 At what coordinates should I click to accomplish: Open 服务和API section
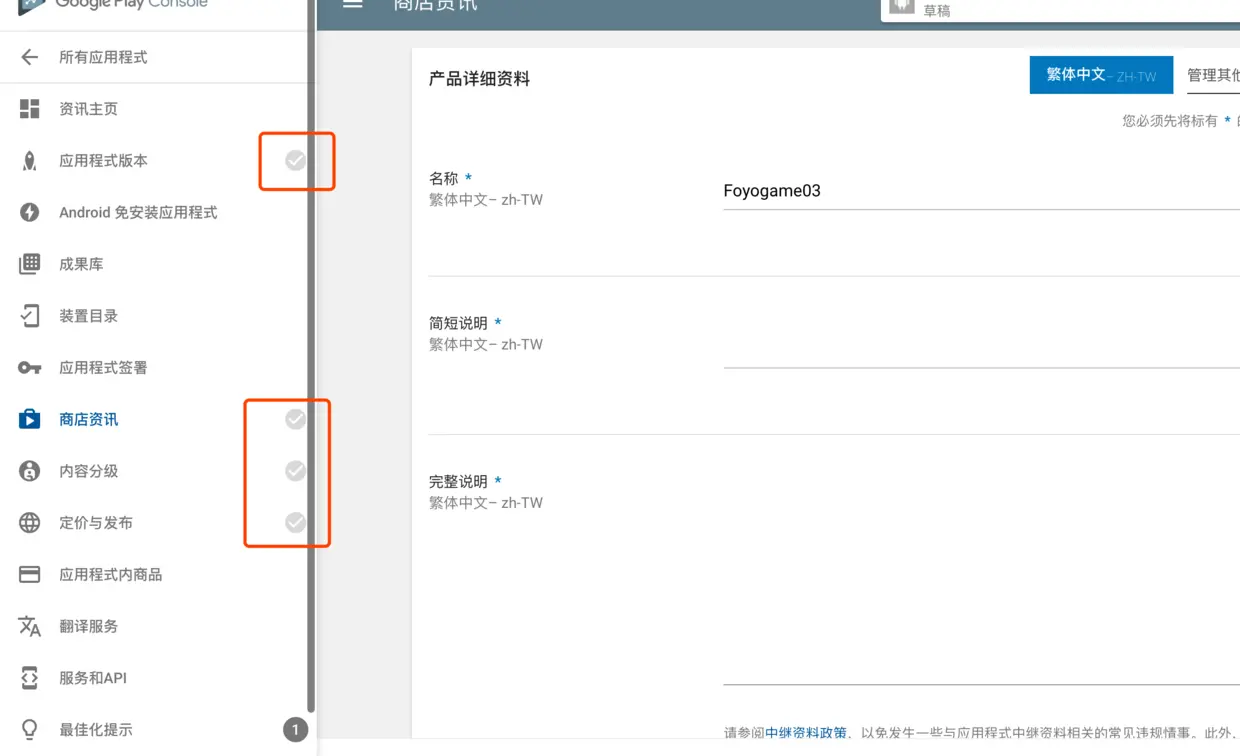pyautogui.click(x=92, y=677)
